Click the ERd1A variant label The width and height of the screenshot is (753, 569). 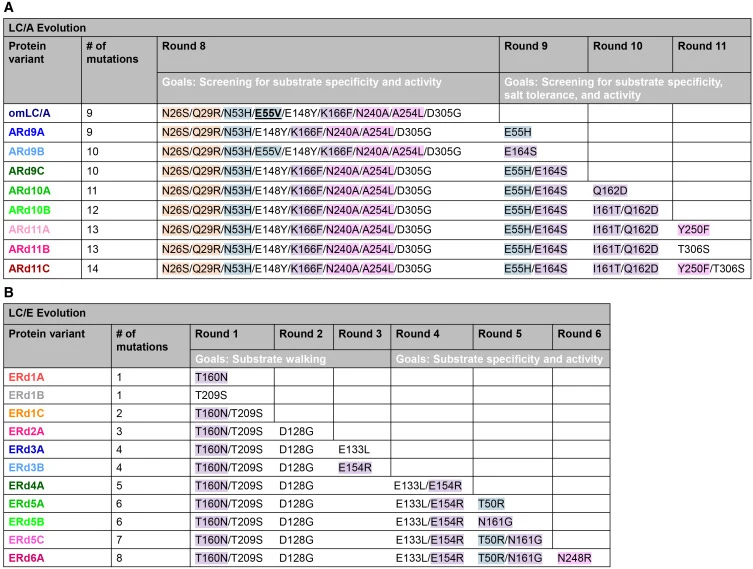tap(26, 377)
